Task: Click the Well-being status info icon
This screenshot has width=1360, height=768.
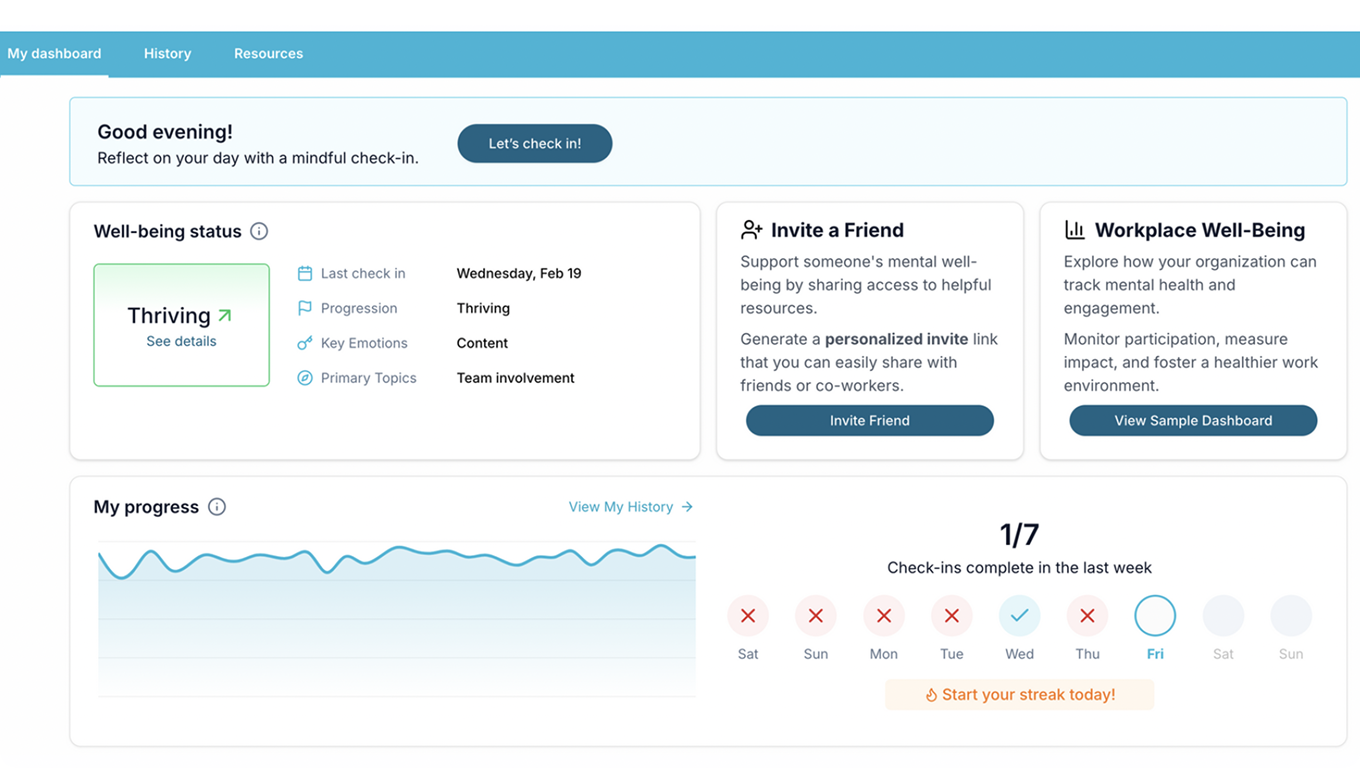Action: point(259,231)
